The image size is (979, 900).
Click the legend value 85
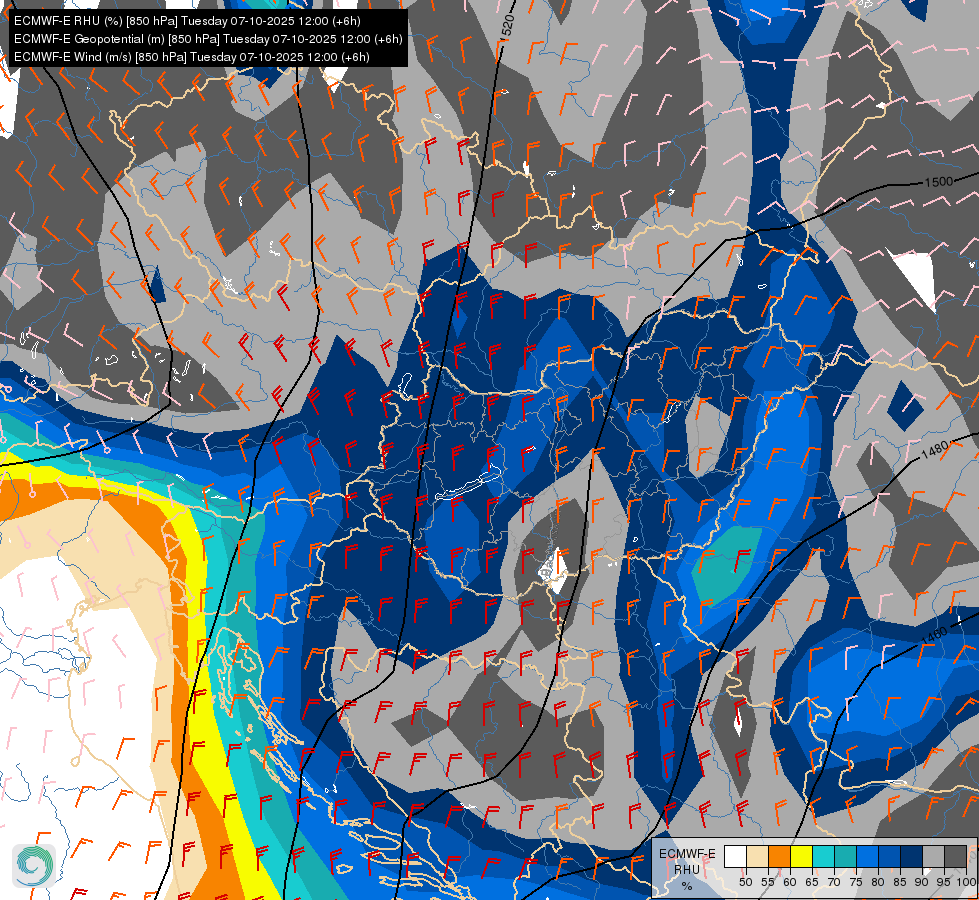point(900,882)
